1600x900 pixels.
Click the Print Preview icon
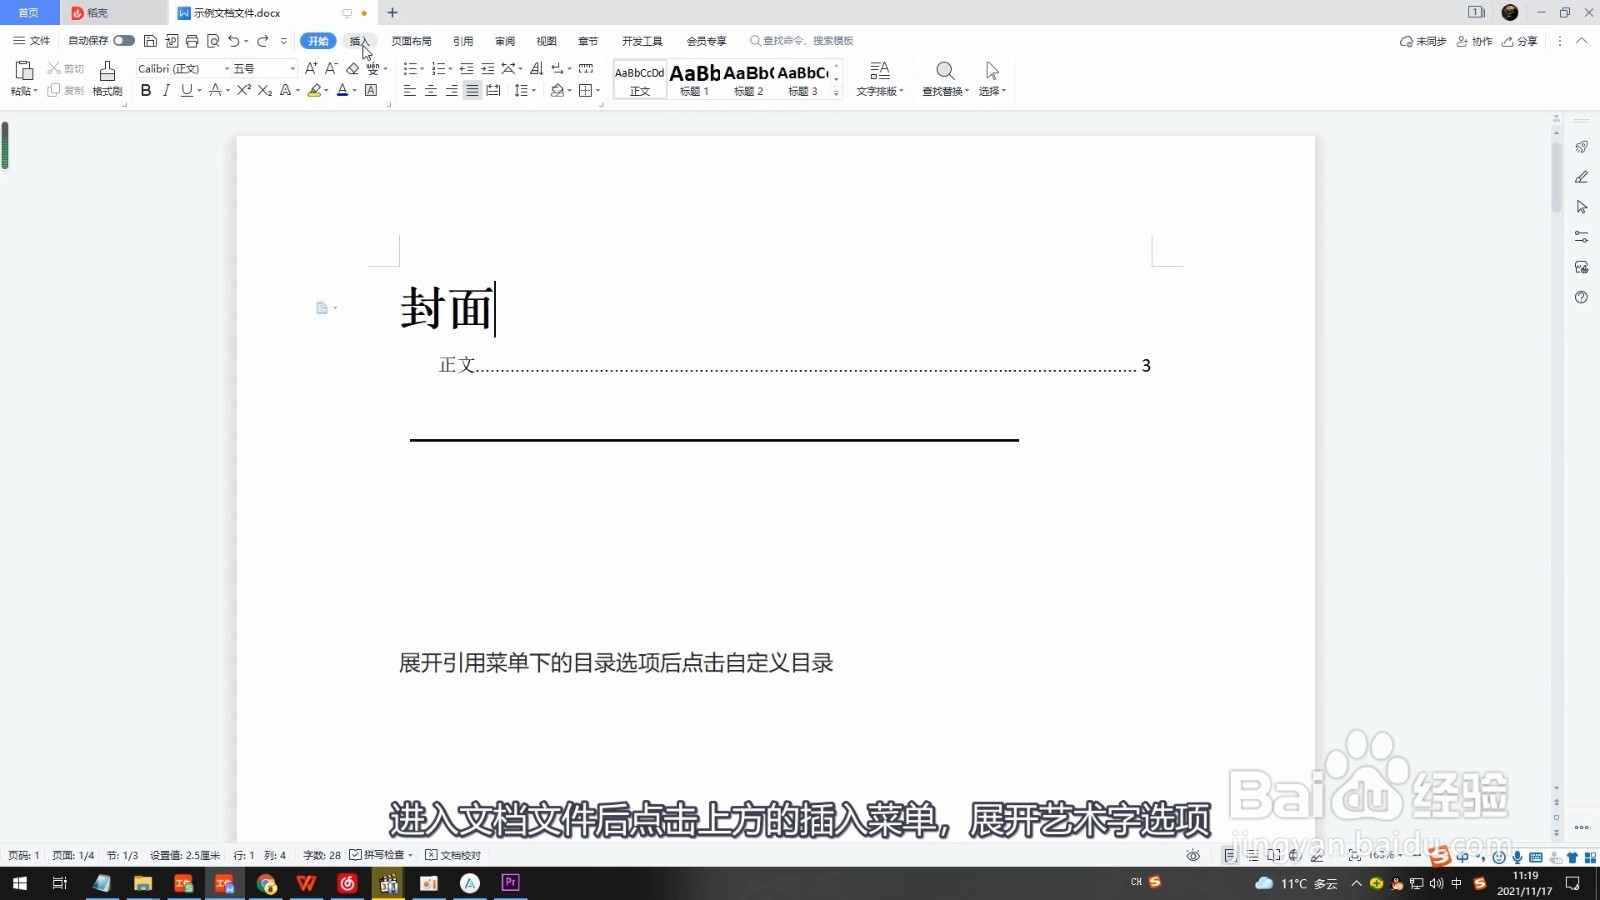213,41
